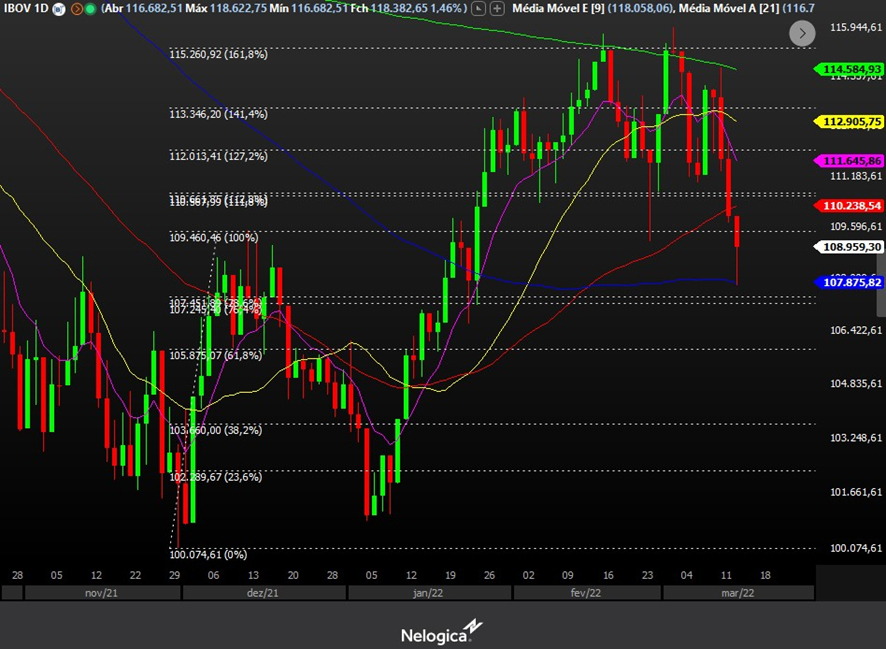Click the Fibonacci label 112.013,41 (127,2%)
Viewport: 886px width, 649px height.
click(218, 156)
